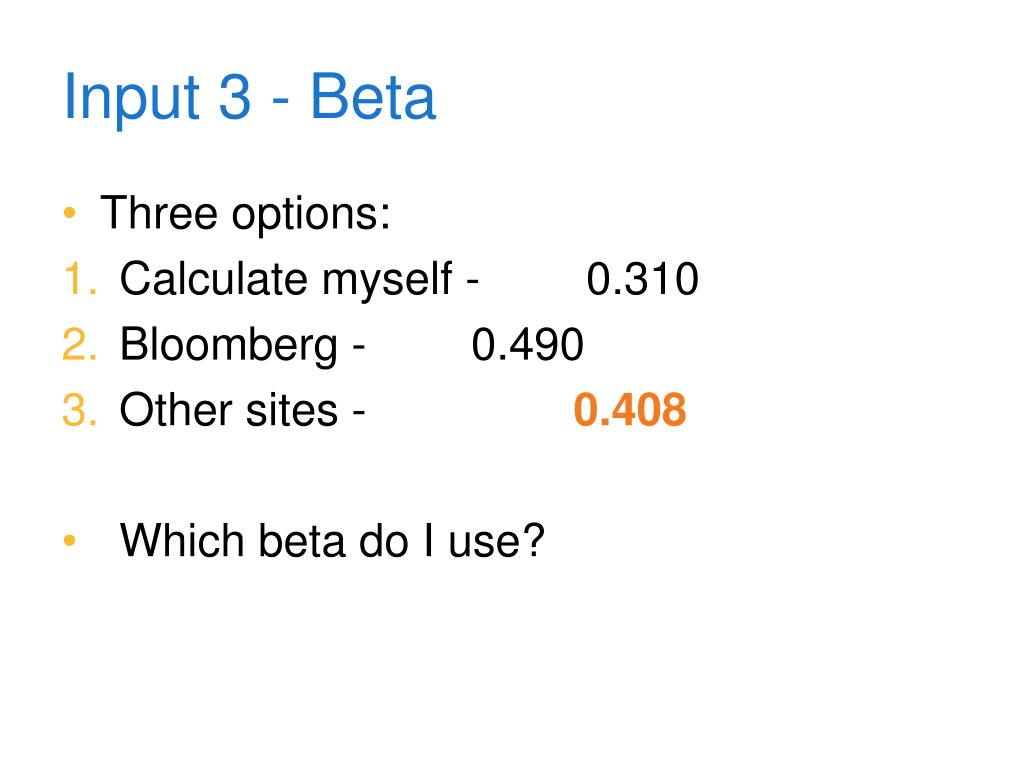Click the word "use?" in the last line
The width and height of the screenshot is (1024, 768).
496,542
